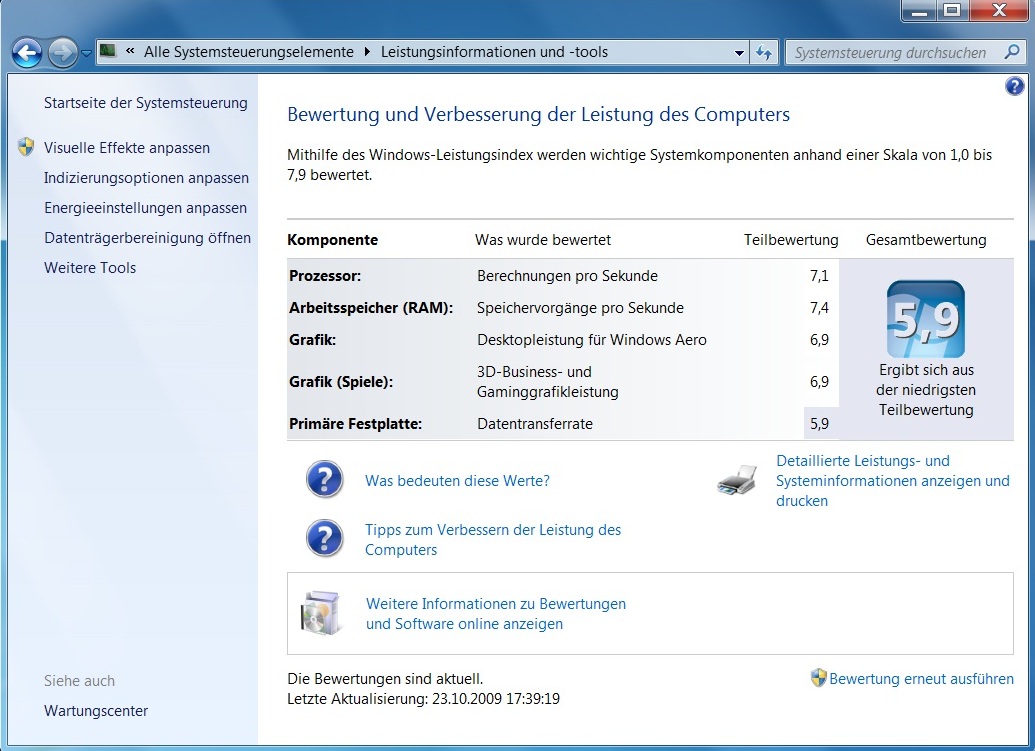Maximize the window
1035x751 pixels.
click(x=952, y=10)
